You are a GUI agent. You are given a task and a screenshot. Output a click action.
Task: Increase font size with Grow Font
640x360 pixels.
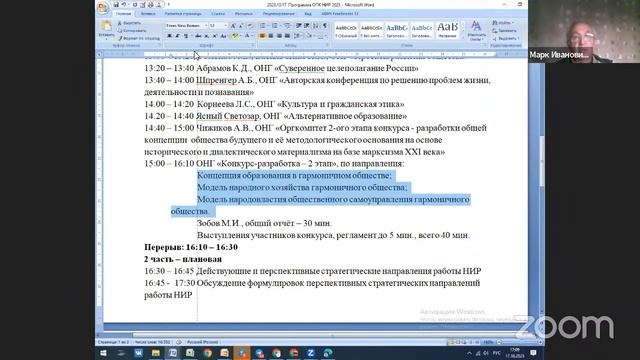click(x=233, y=26)
